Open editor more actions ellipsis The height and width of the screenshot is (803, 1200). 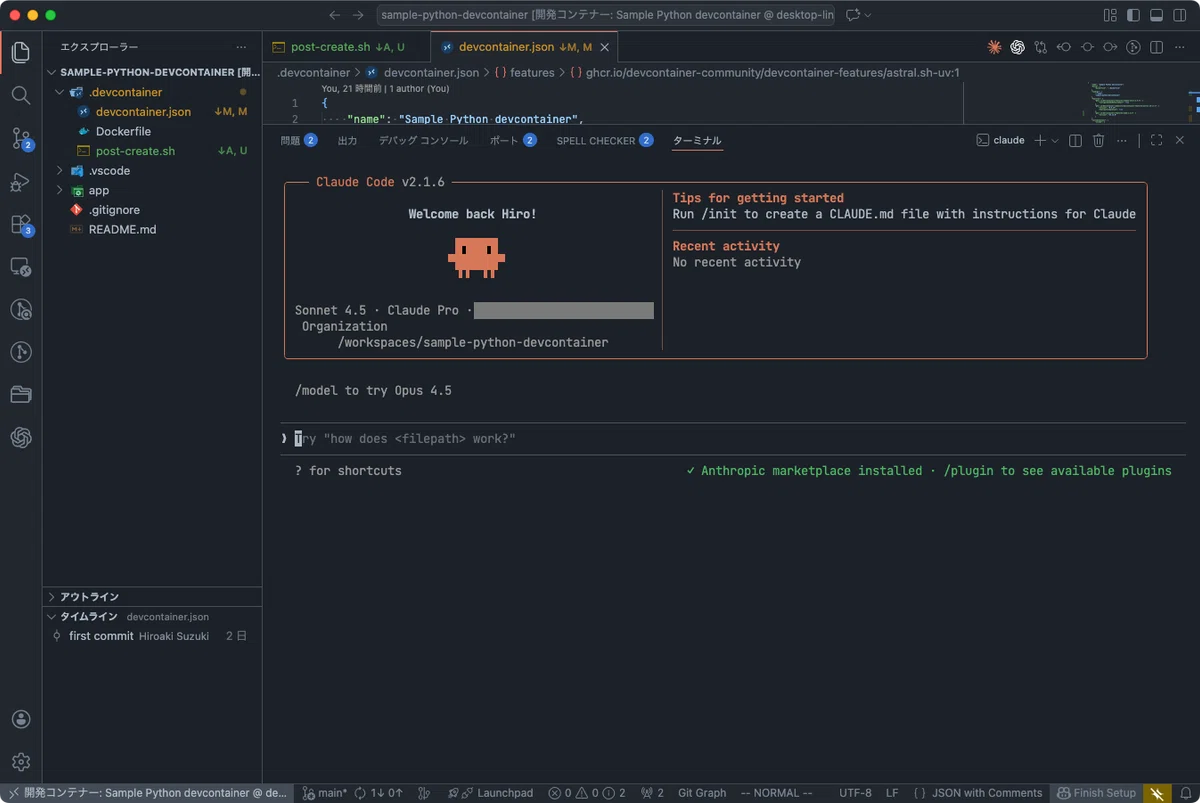(1179, 47)
